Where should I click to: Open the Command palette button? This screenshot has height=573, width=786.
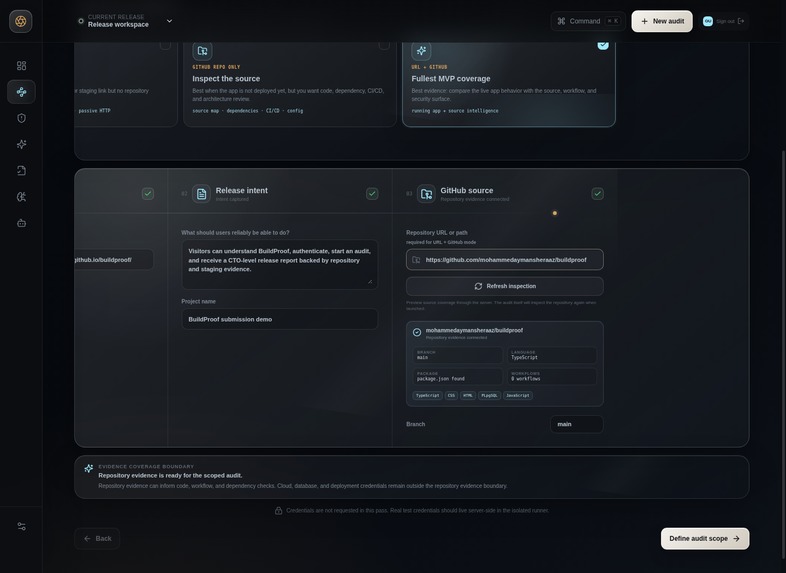(588, 21)
